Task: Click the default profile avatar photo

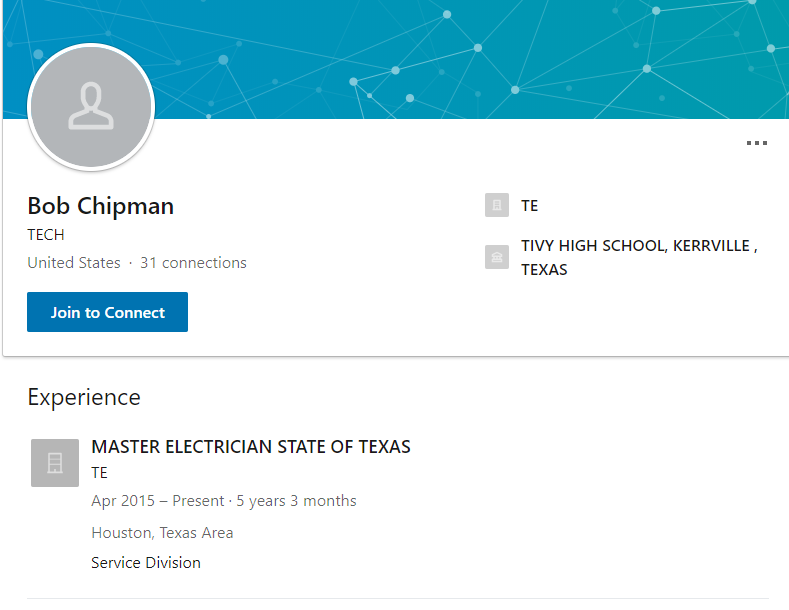Action: click(91, 107)
